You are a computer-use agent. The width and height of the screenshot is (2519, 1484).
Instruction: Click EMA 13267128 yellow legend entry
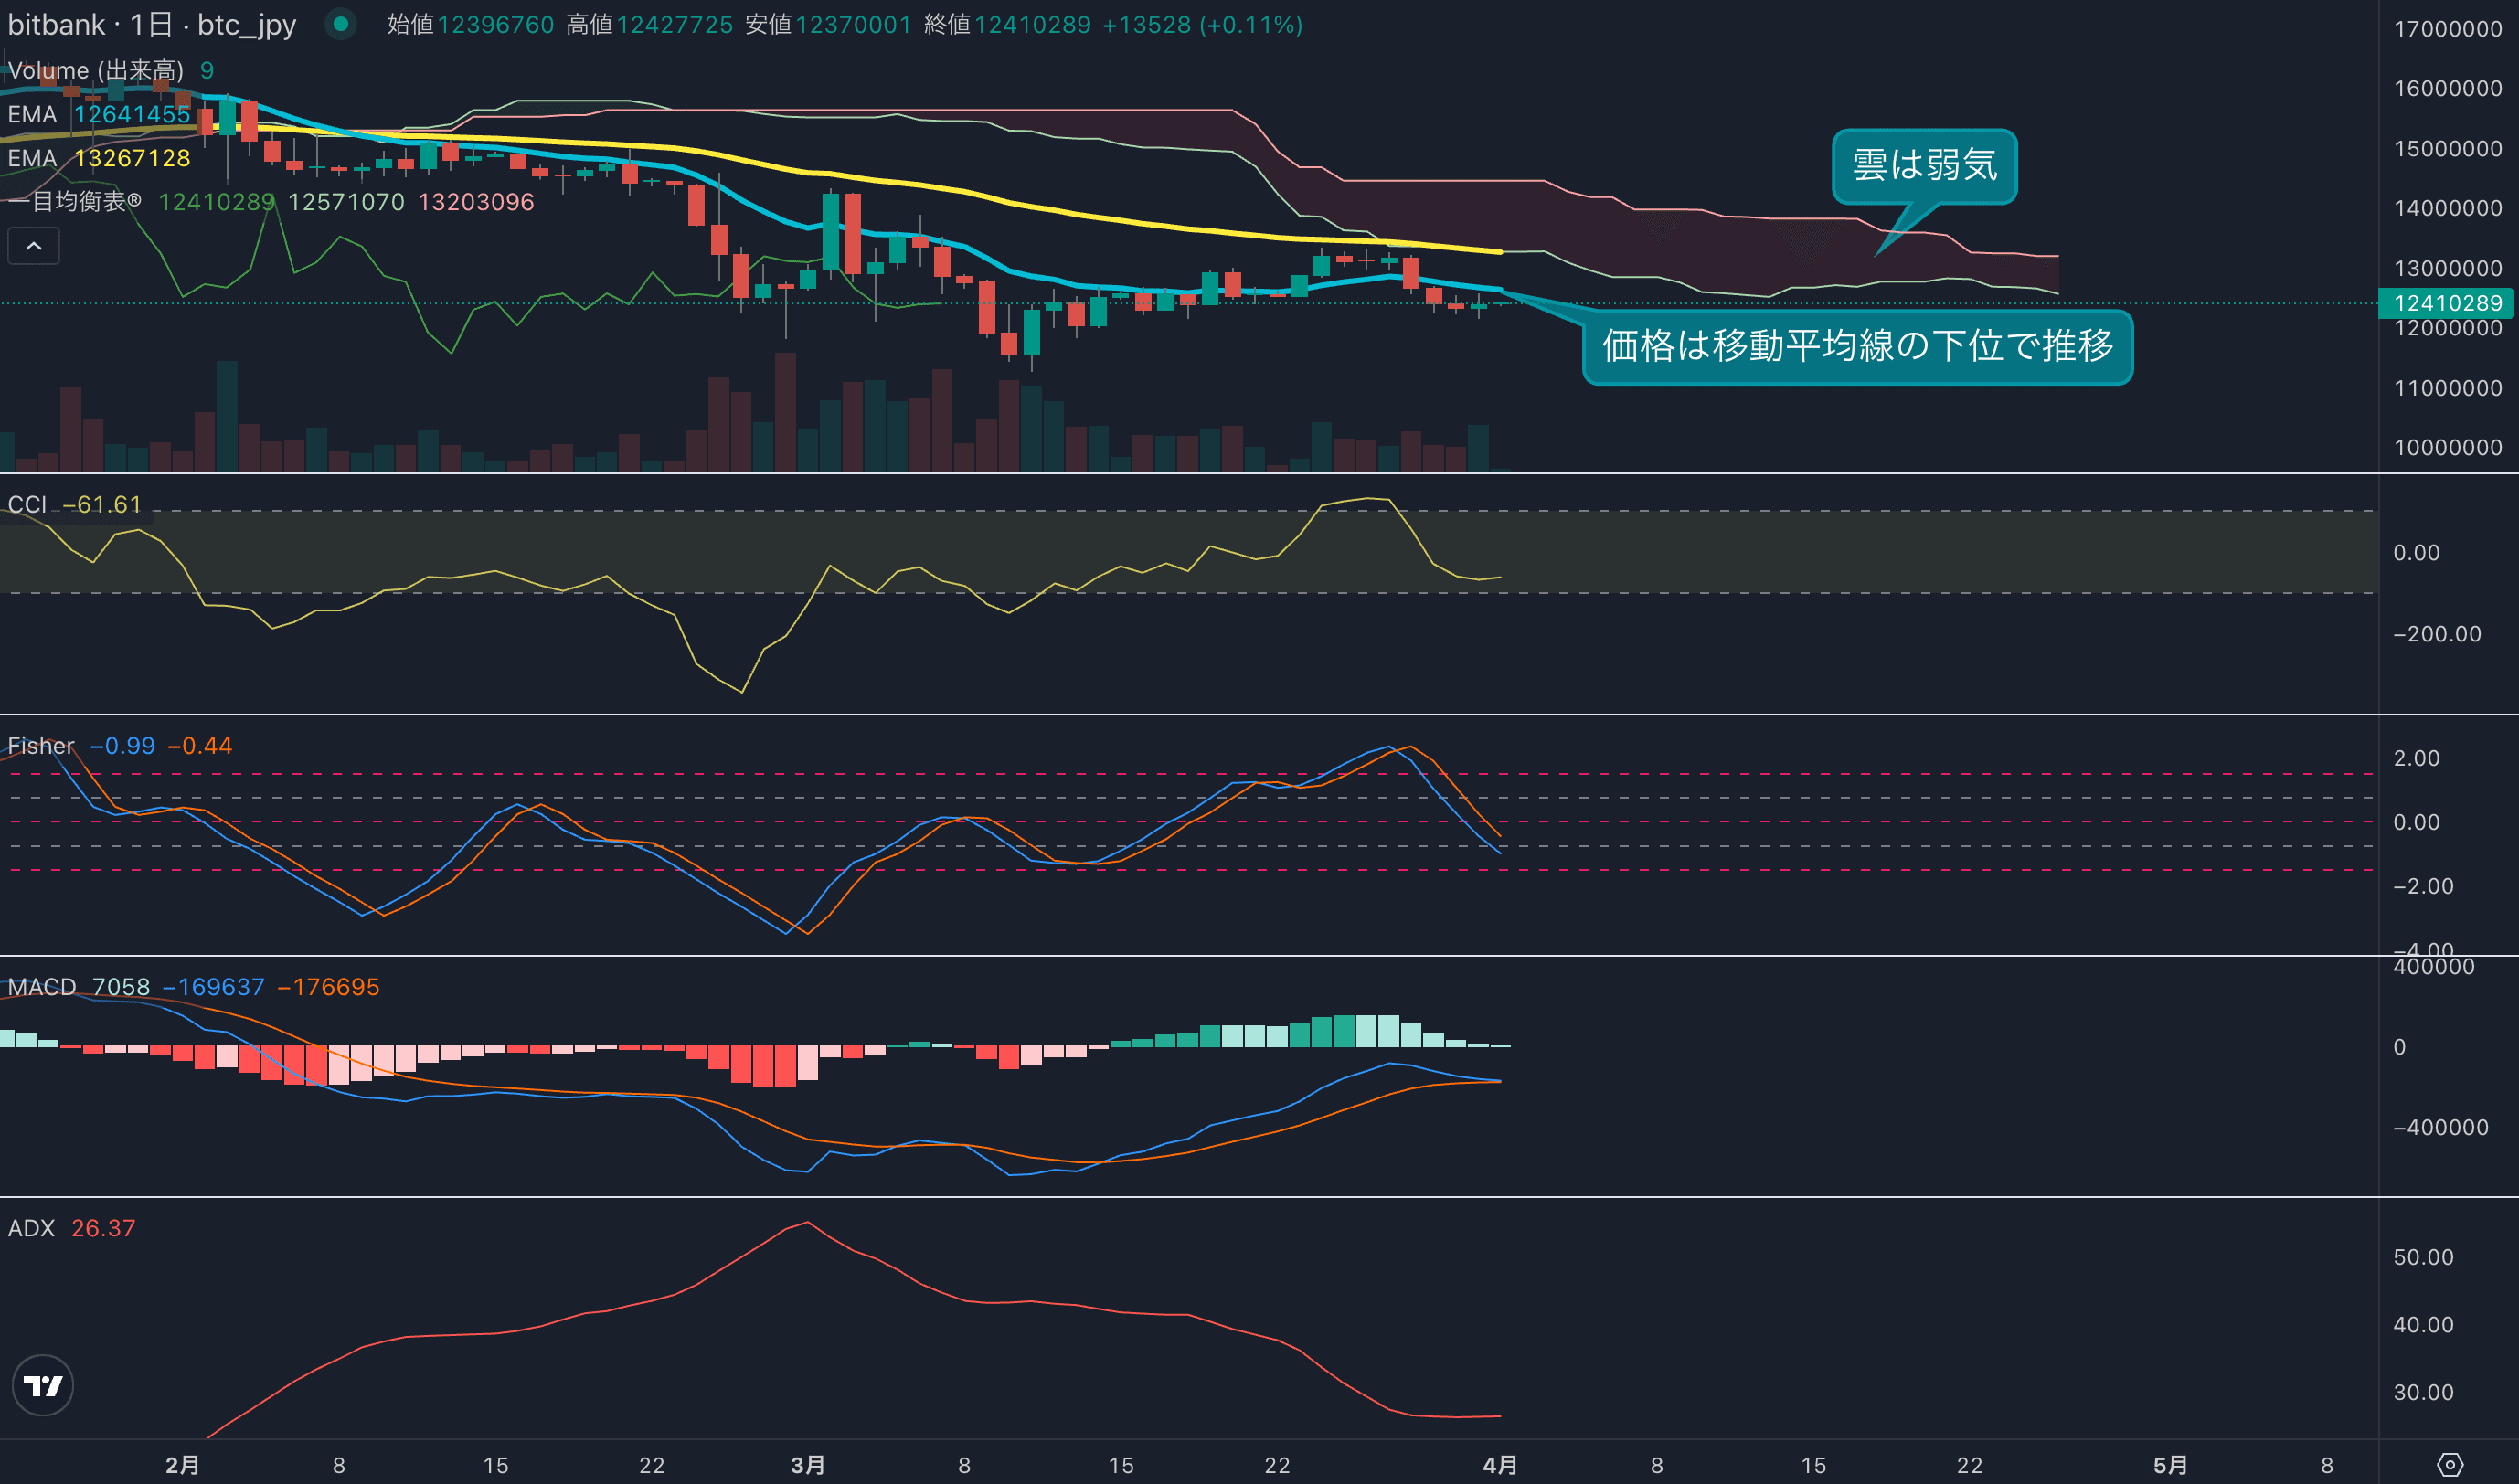99,158
